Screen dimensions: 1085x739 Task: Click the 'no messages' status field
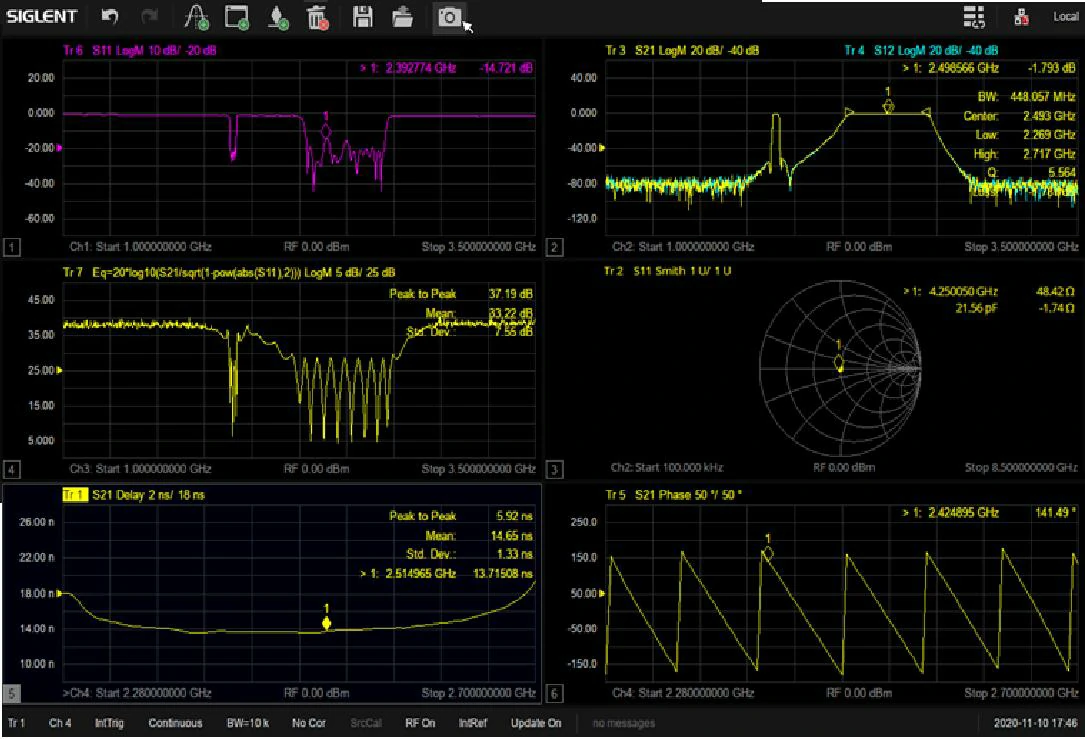623,723
